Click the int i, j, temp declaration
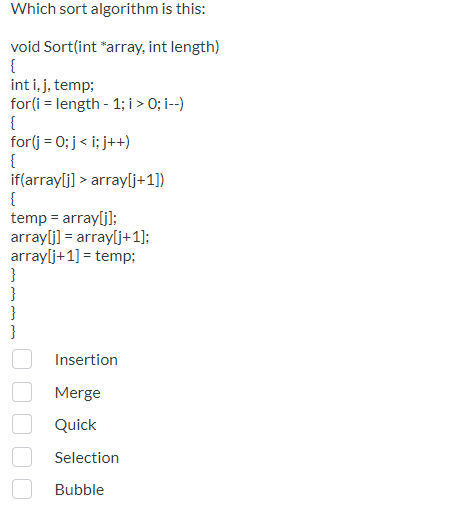The height and width of the screenshot is (514, 463). click(x=52, y=85)
